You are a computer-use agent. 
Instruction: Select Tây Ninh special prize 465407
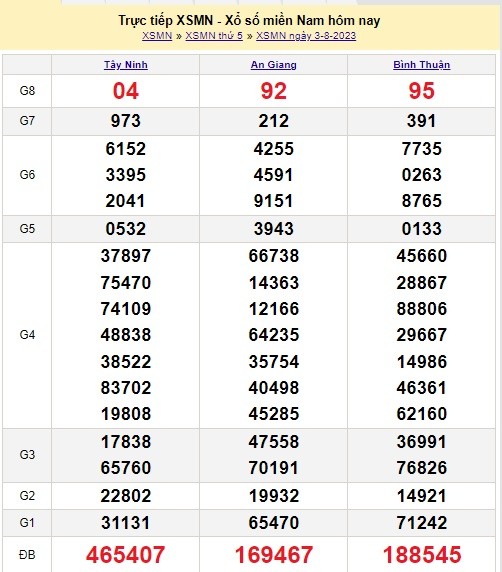[x=126, y=554]
